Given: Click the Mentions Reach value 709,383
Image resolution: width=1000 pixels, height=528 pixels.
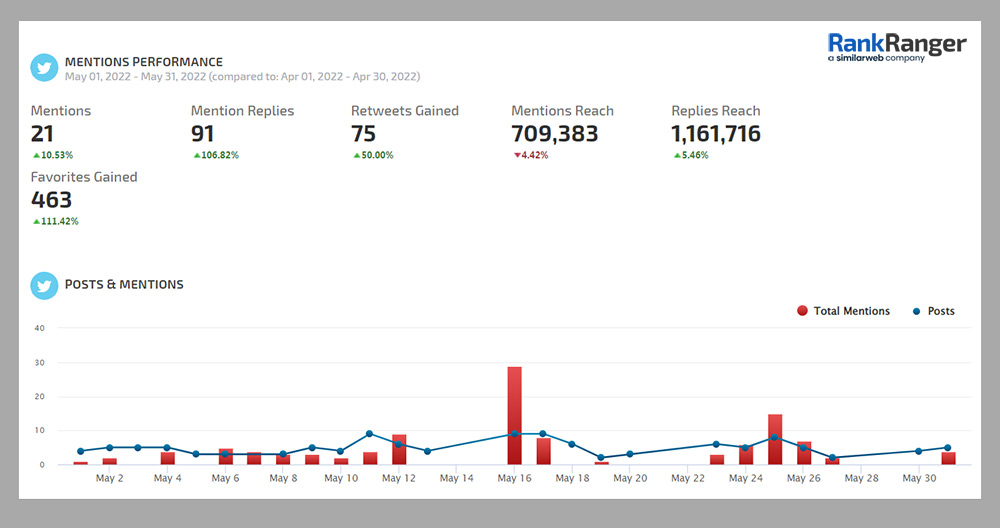Looking at the screenshot, I should [x=554, y=134].
